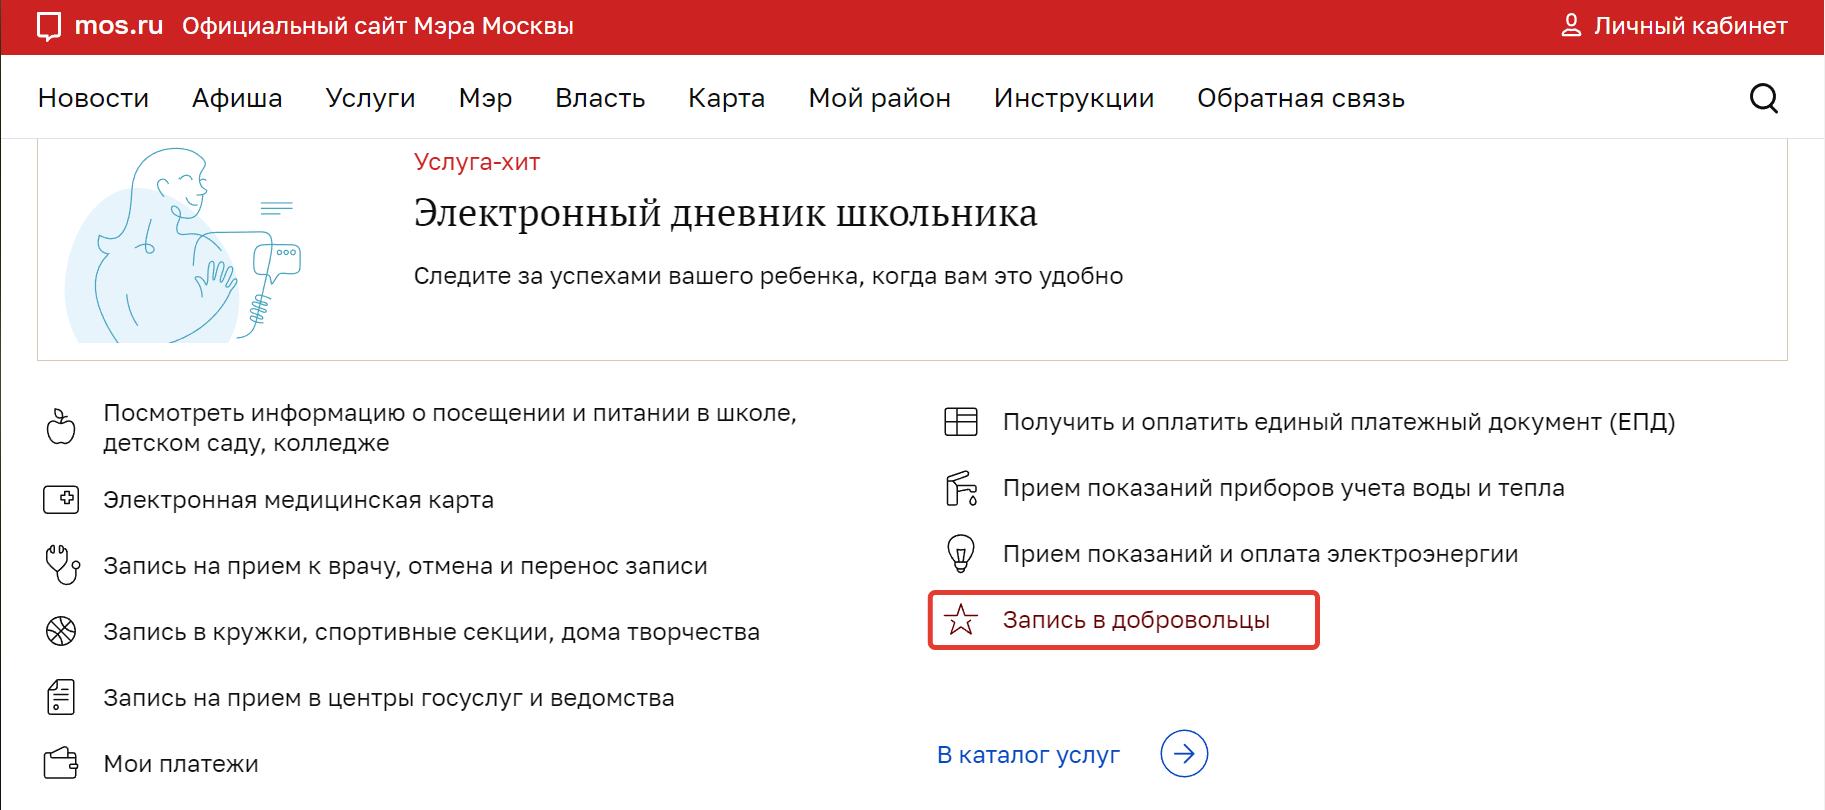Open Запись на прием к врачу link
Image resolution: width=1825 pixels, height=810 pixels.
coord(405,566)
